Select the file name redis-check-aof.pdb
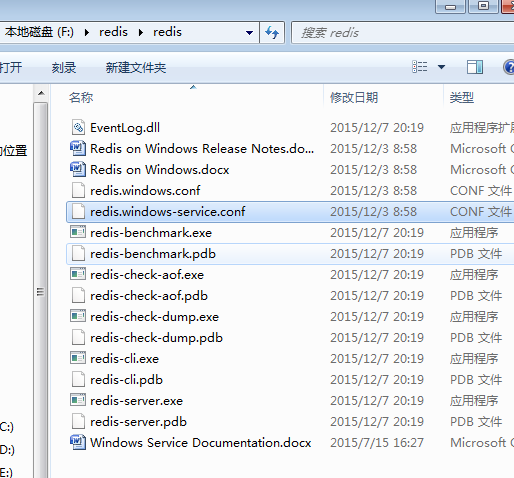514x478 pixels. 149,296
